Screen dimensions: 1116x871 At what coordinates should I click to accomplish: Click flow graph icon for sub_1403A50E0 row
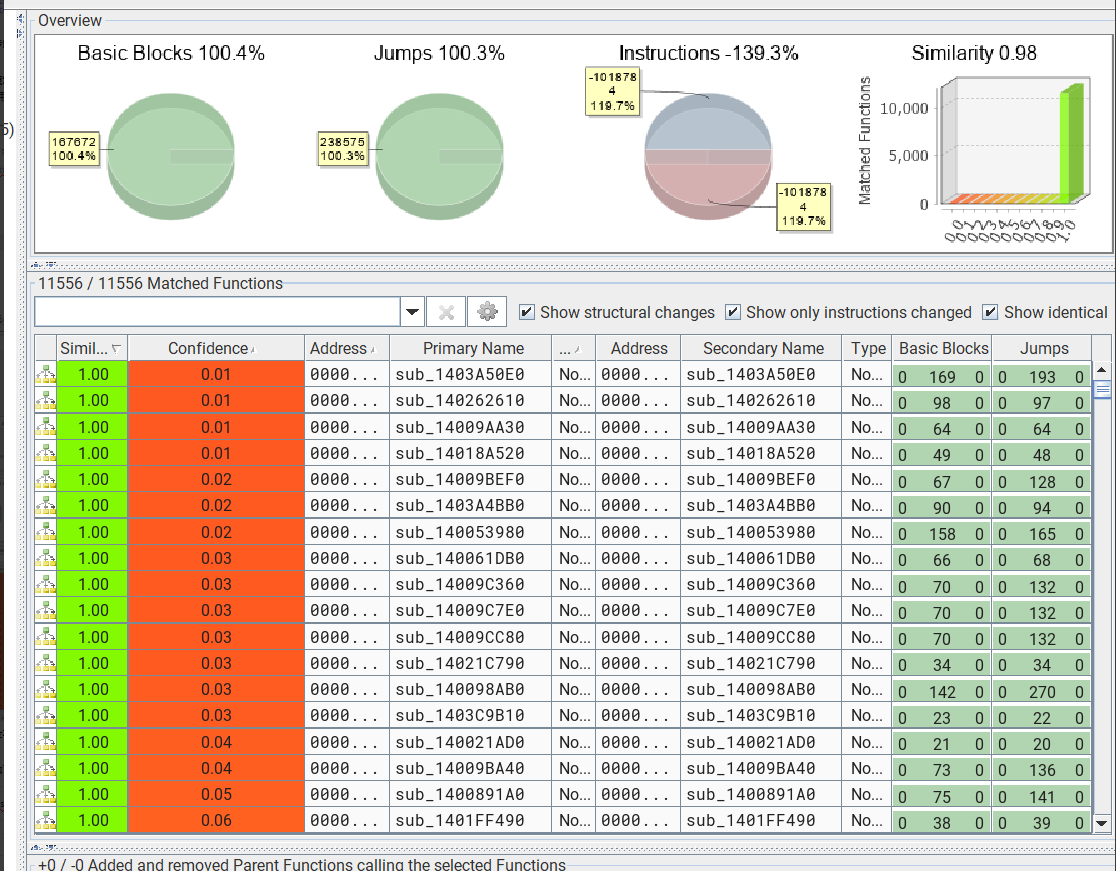(x=45, y=375)
